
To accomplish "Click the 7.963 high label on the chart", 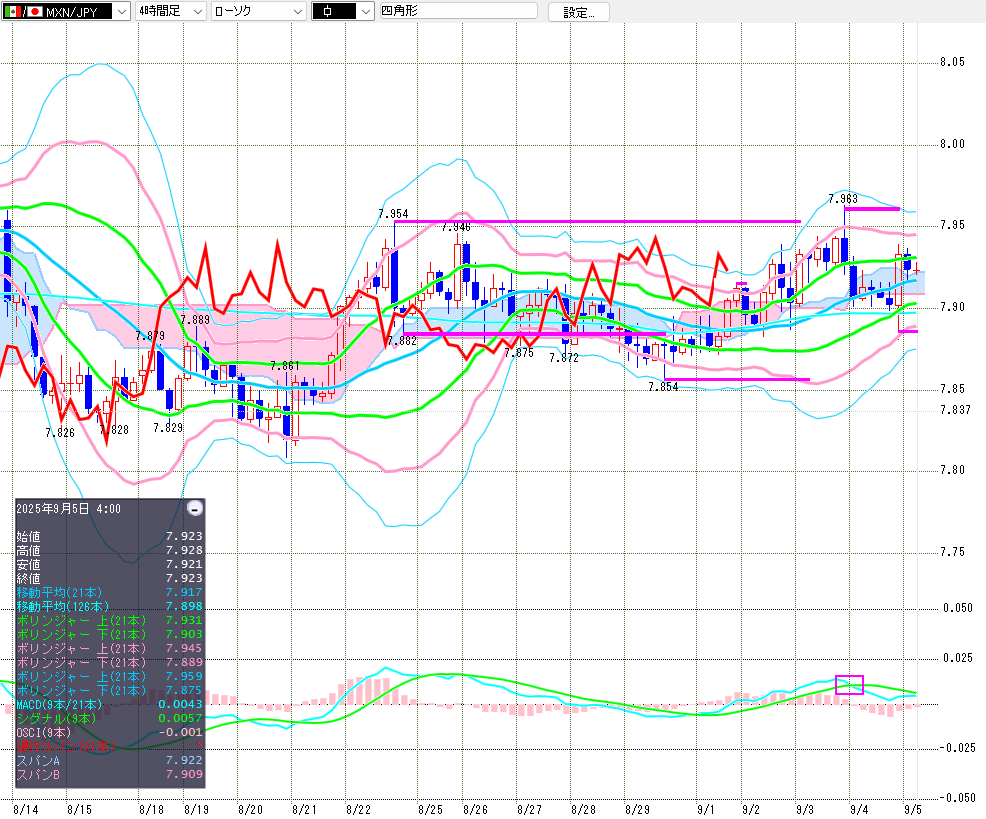I will coord(843,199).
